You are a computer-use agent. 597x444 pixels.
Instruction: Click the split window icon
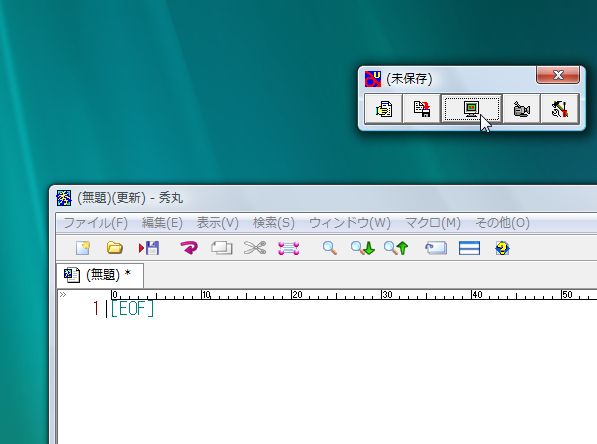coord(469,248)
